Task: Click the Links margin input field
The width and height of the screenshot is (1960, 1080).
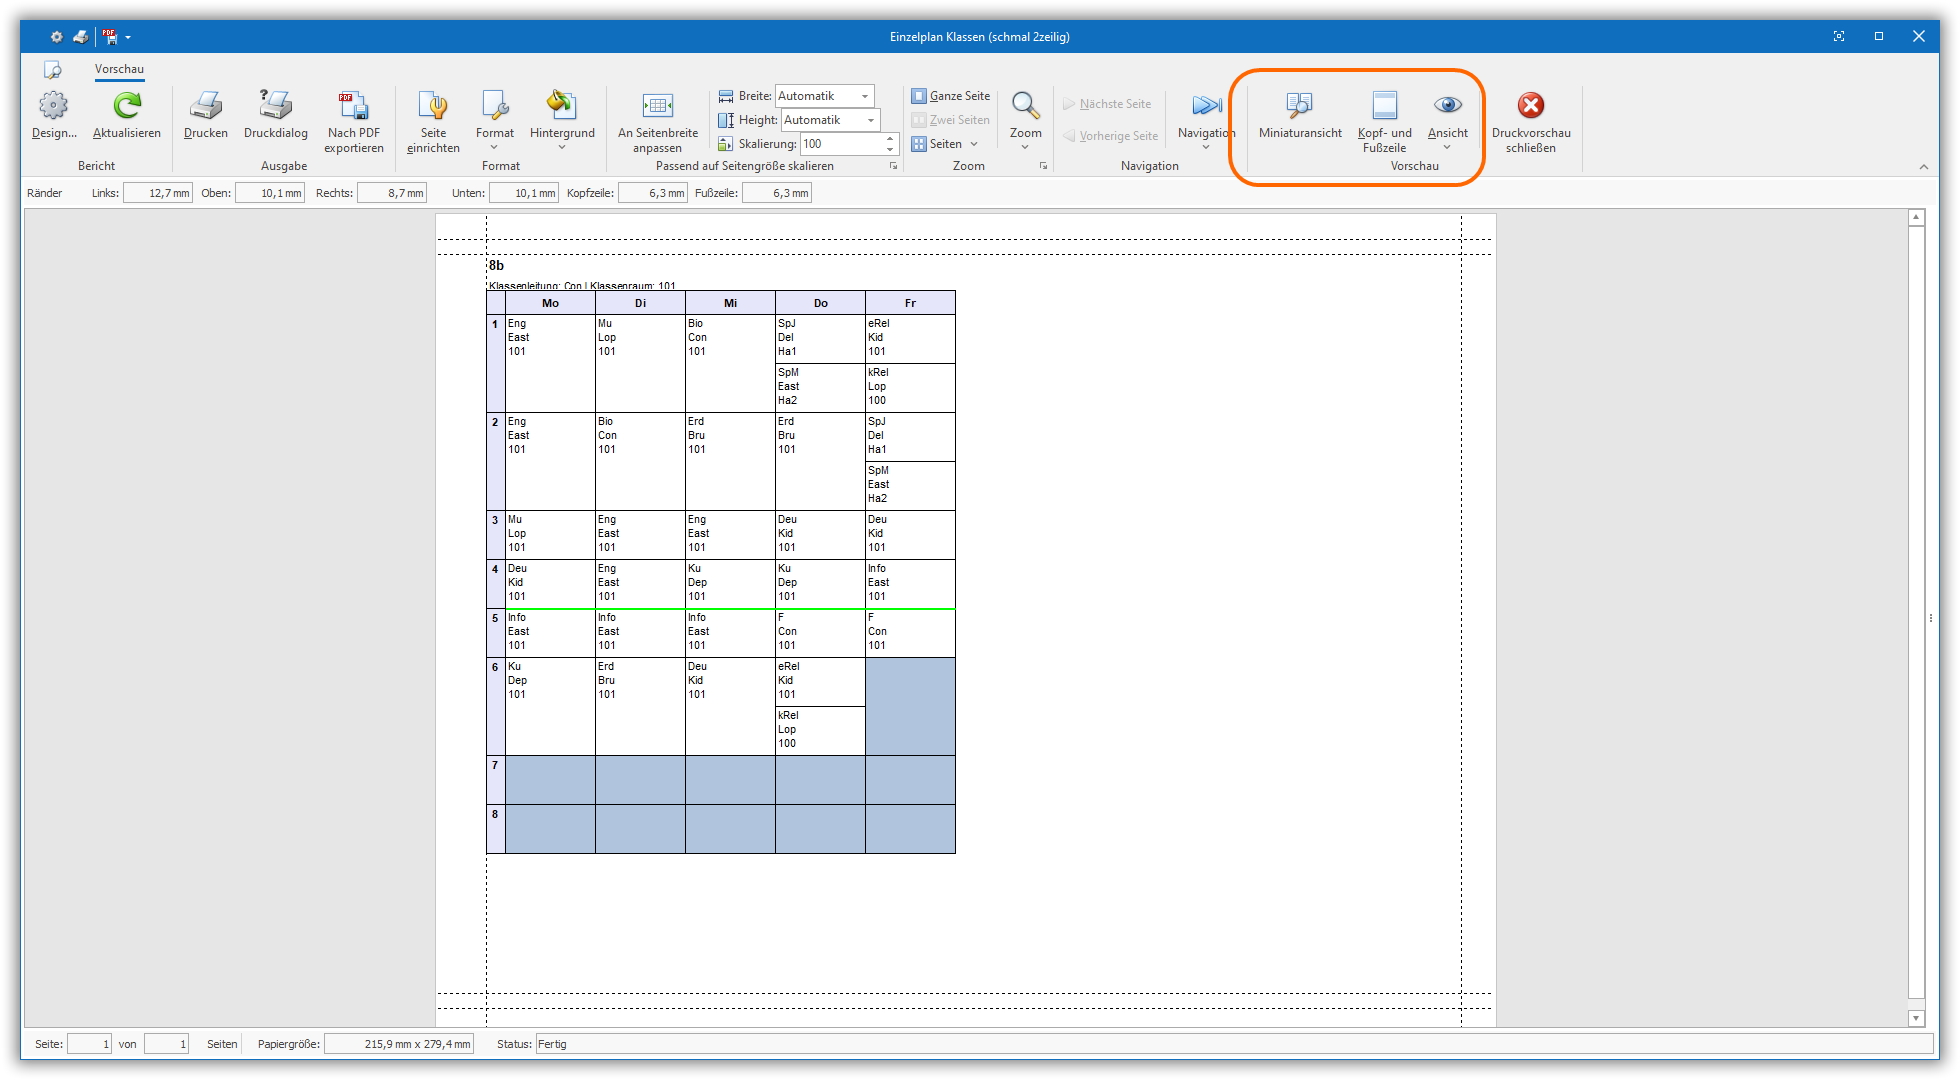Action: [x=157, y=193]
